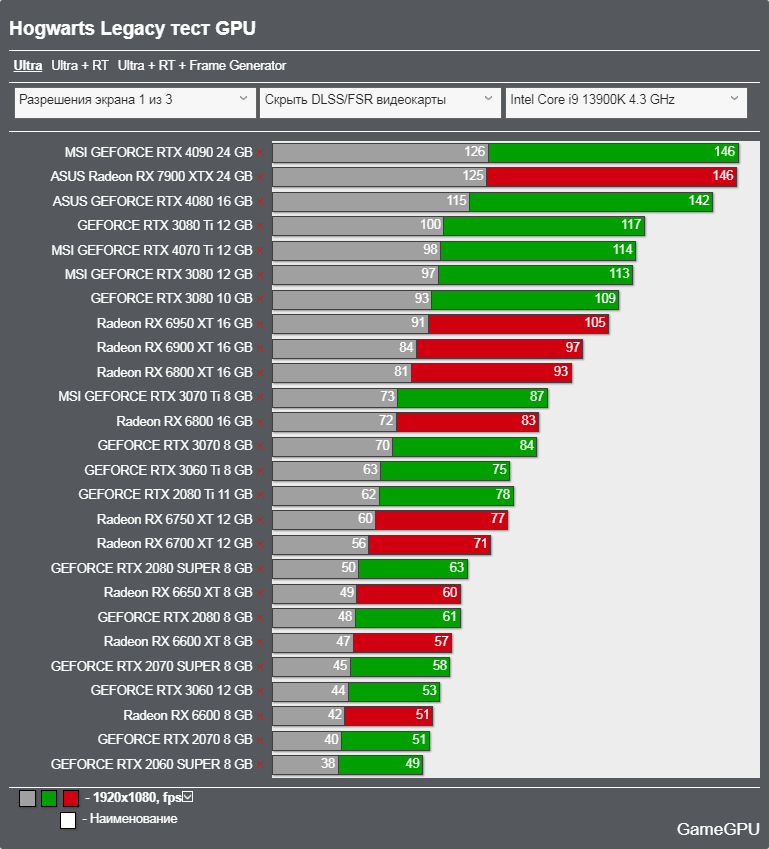
Task: Click red X next to ASUS RTX 4080
Action: coord(260,202)
